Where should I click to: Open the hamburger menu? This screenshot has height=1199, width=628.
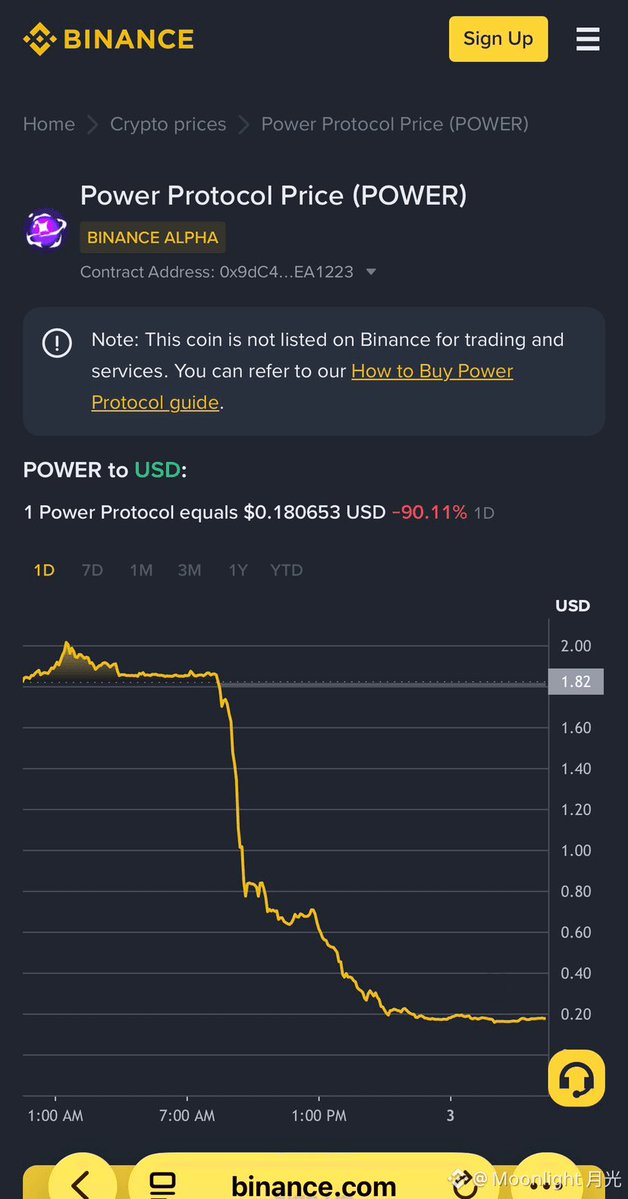tap(588, 39)
